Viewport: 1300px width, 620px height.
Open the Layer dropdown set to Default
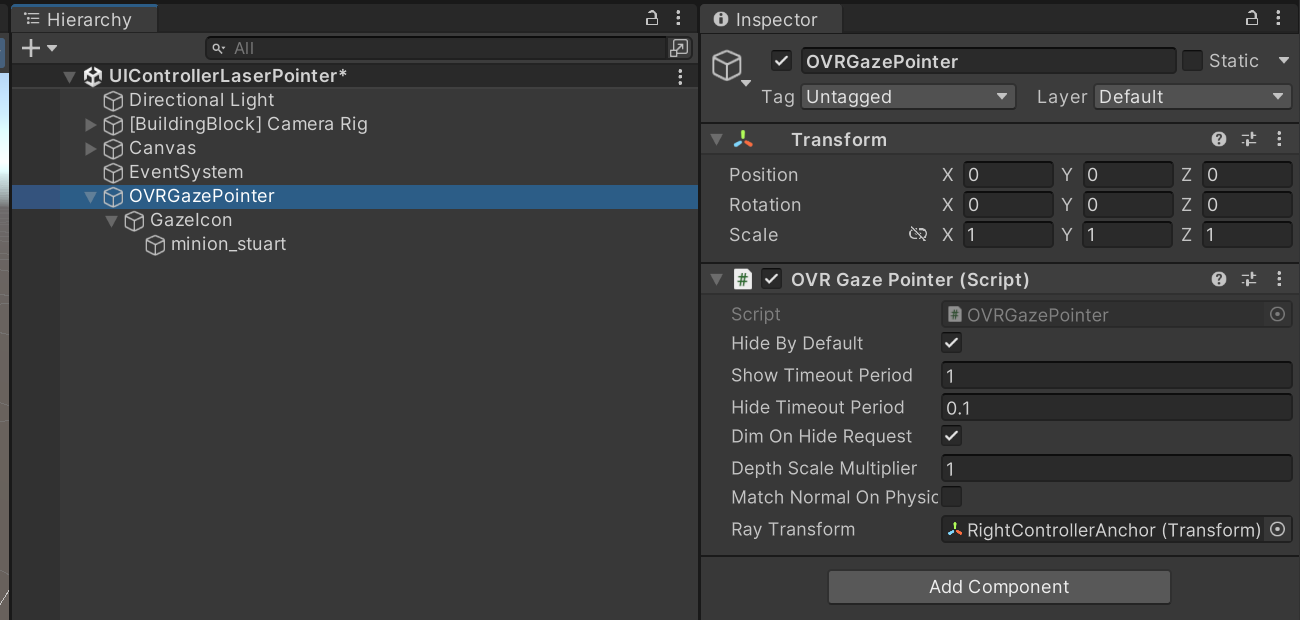tap(1190, 96)
